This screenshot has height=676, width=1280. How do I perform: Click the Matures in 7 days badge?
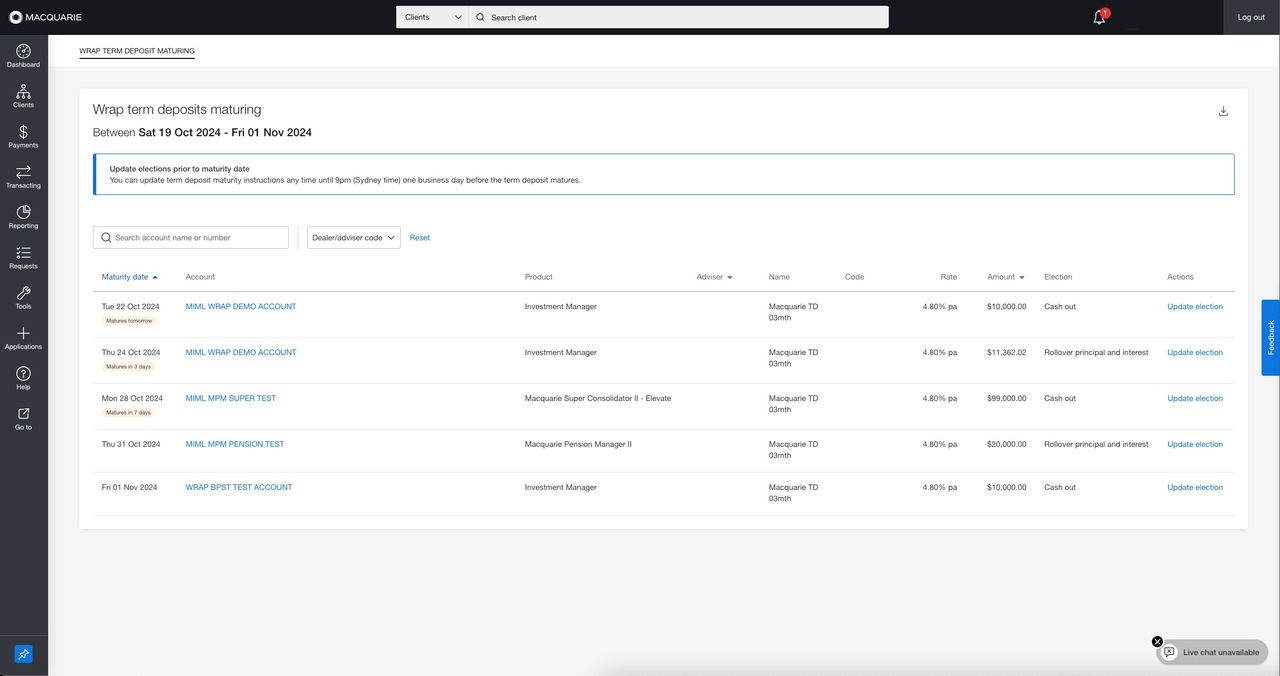(x=129, y=413)
